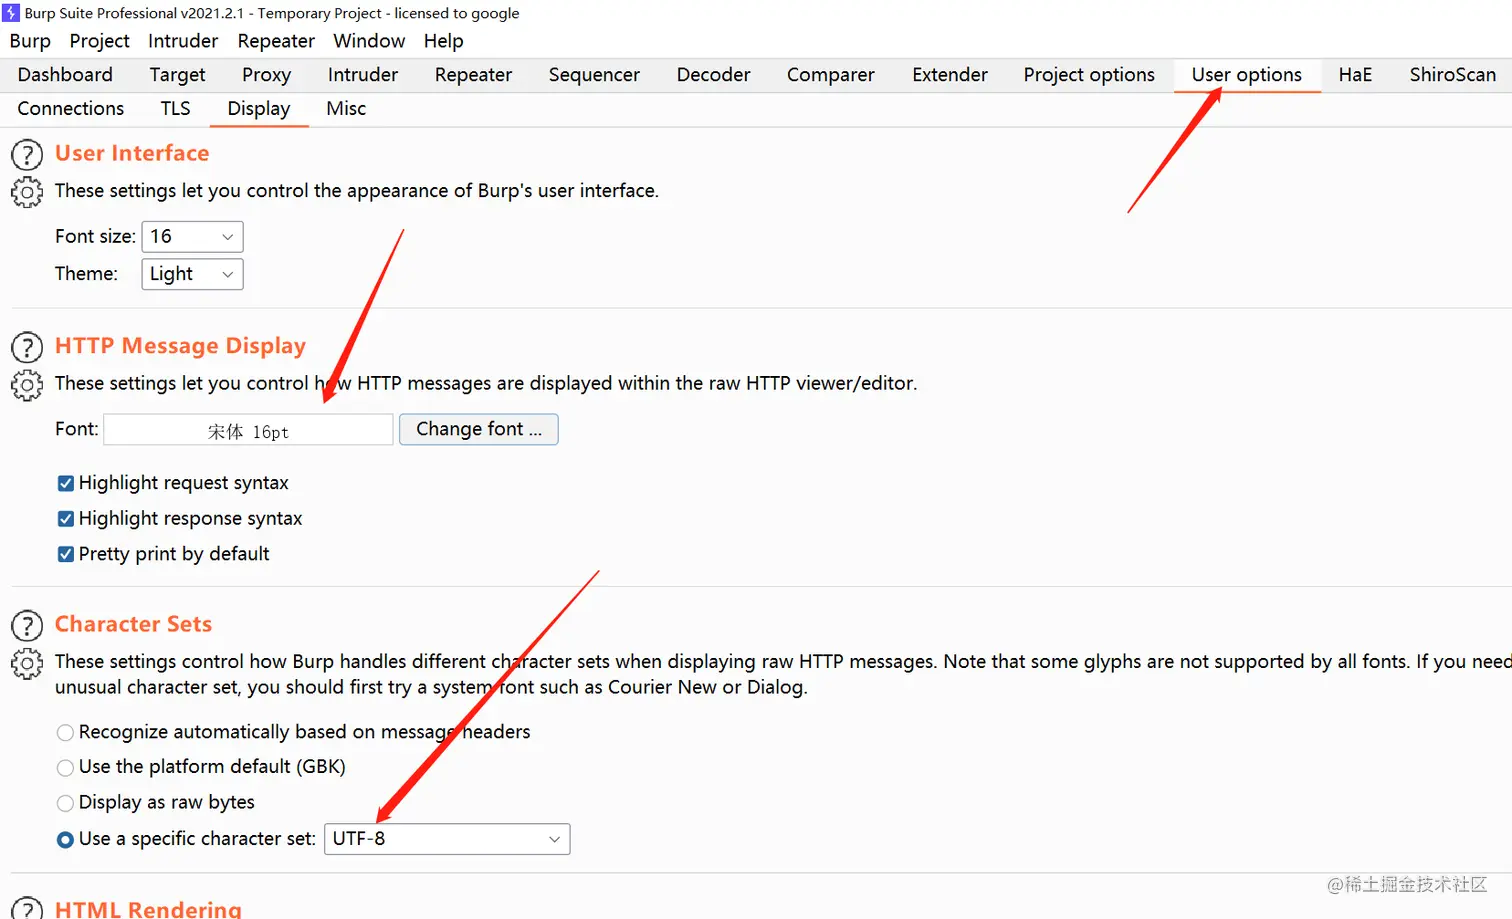Select Recognize automatically based on message headers
Viewport: 1512px width, 919px height.
(65, 732)
